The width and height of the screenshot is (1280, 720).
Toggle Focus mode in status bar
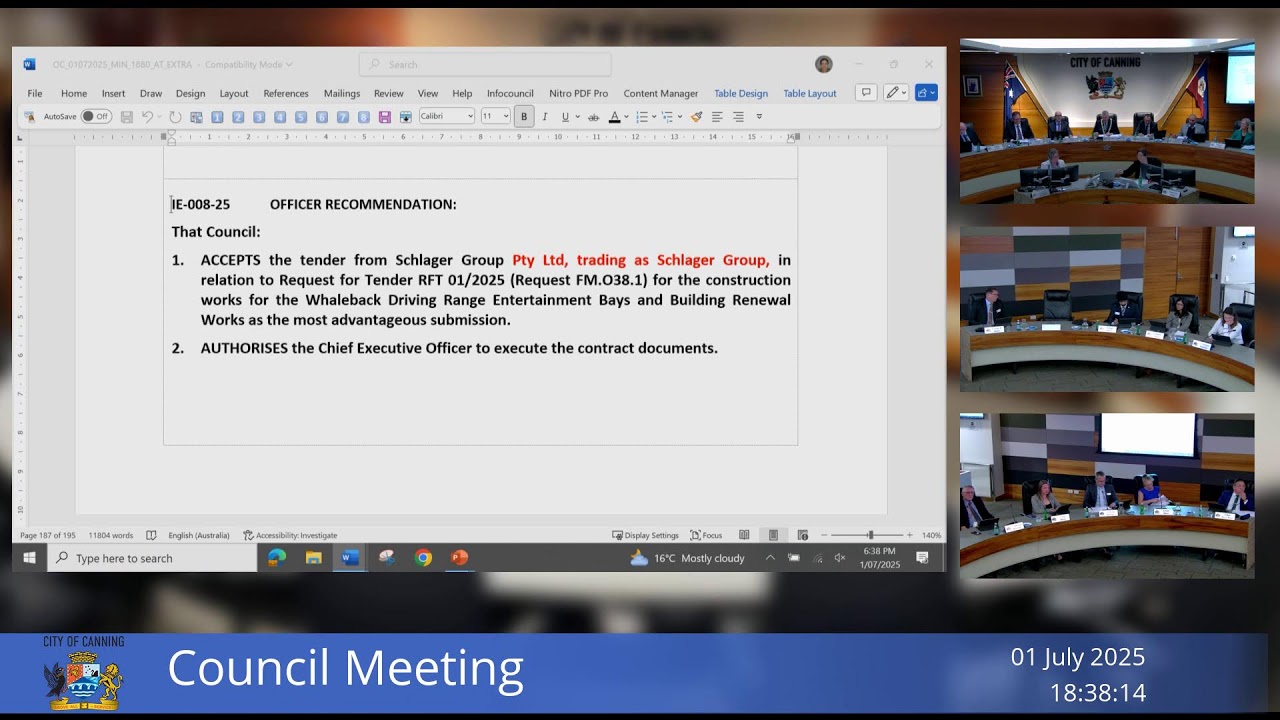click(x=706, y=535)
